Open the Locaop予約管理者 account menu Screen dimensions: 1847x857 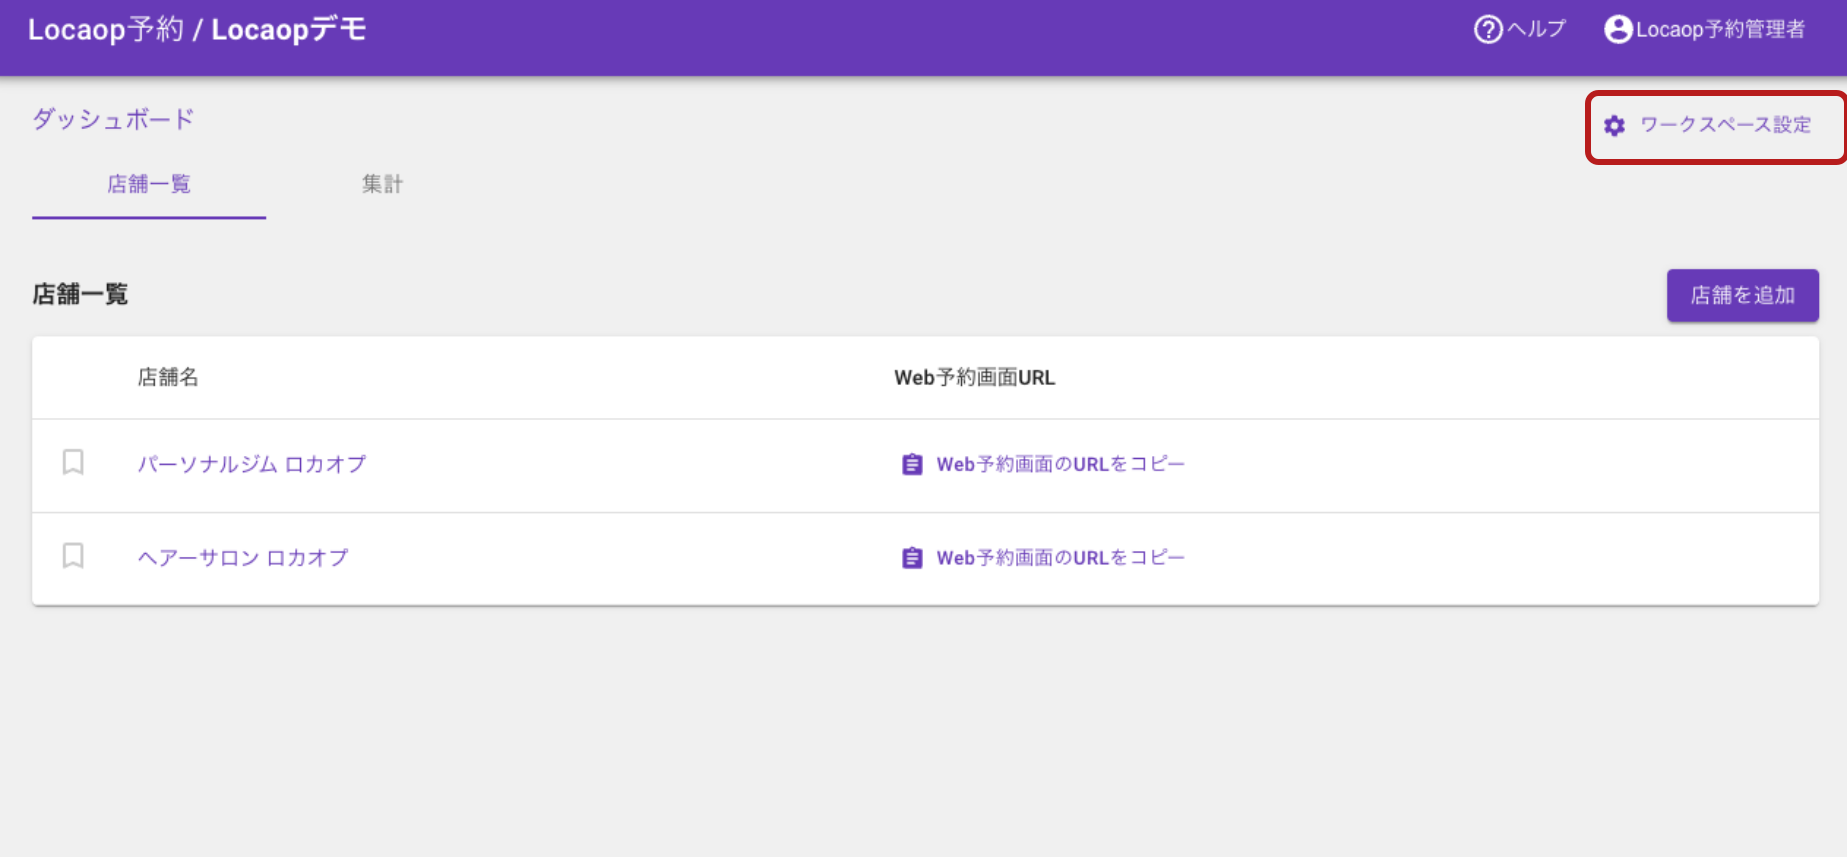1720,29
